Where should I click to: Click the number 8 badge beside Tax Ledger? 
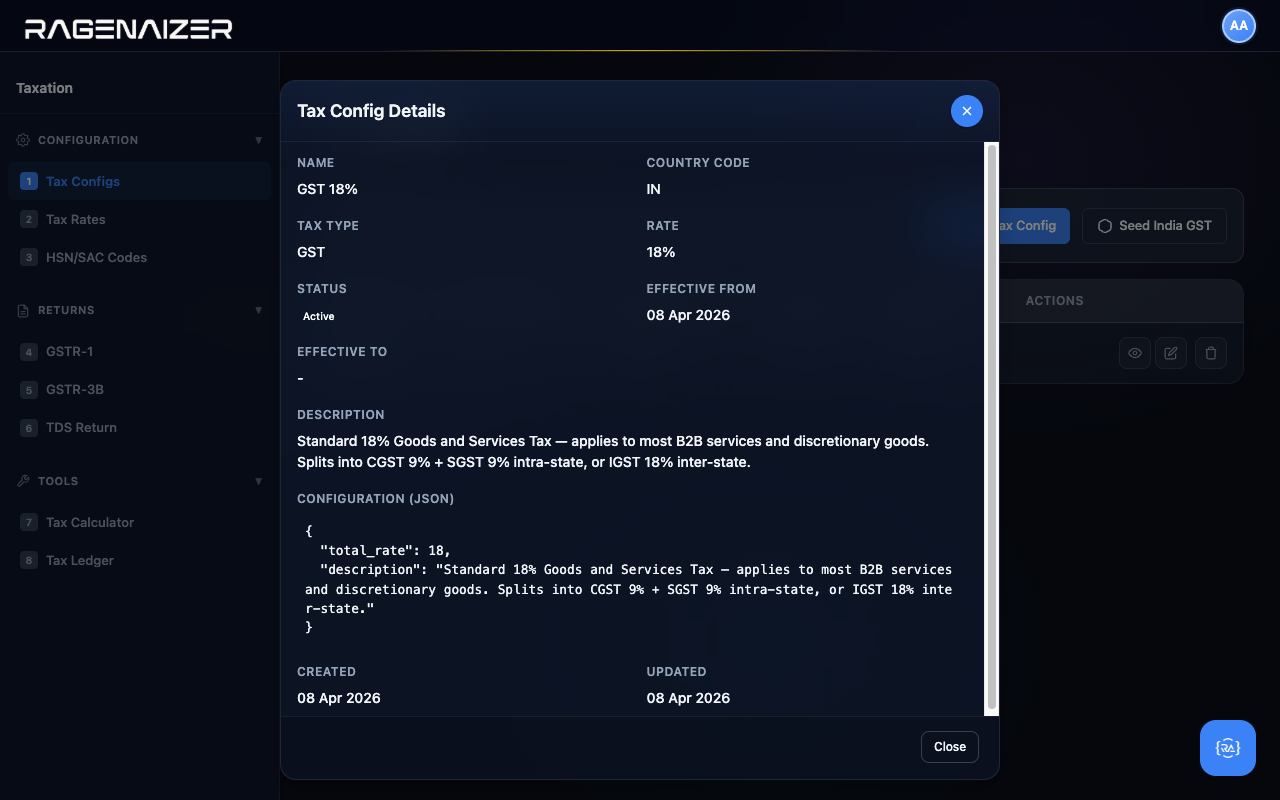coord(29,560)
